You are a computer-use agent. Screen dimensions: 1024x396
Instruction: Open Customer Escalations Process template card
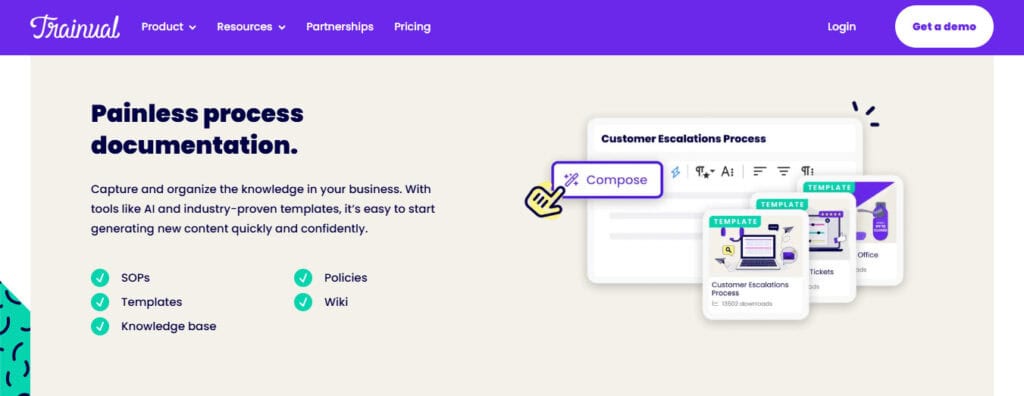pyautogui.click(x=756, y=263)
